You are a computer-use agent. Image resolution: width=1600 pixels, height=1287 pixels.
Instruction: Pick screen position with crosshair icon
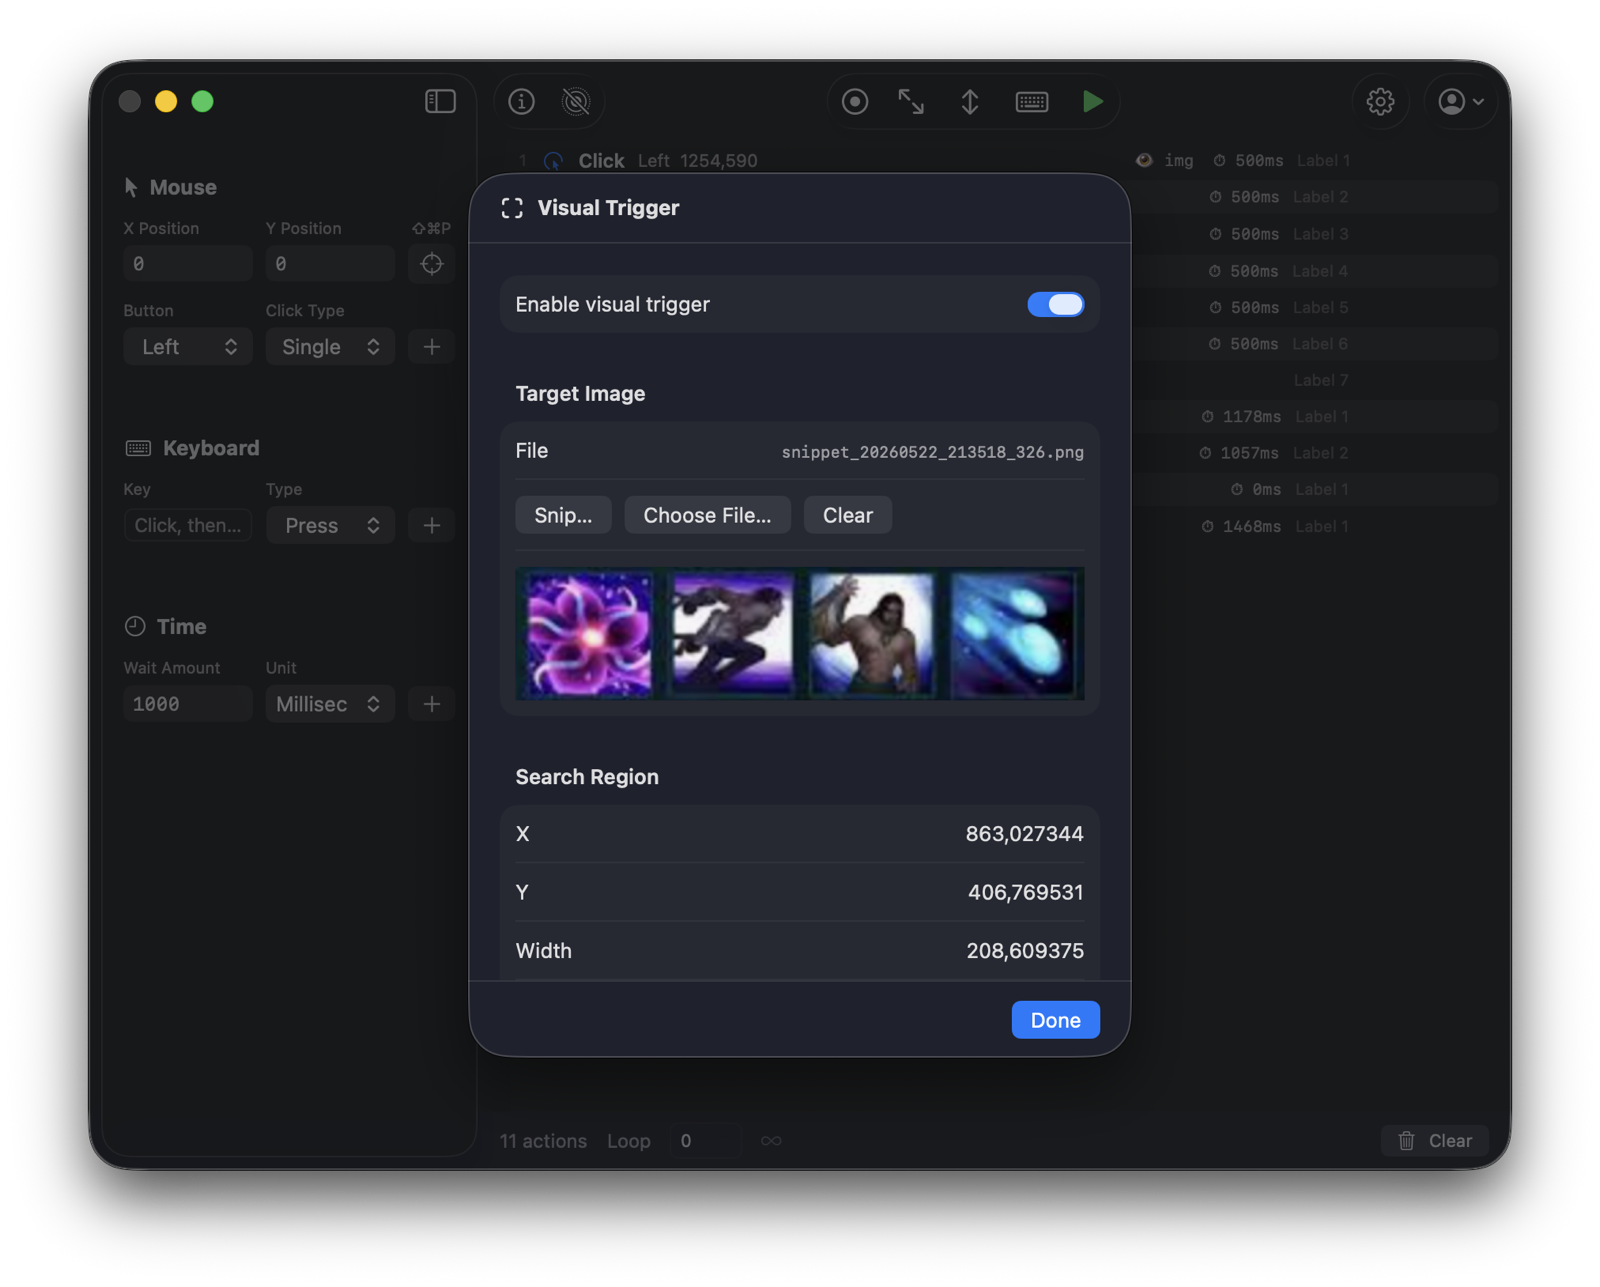(x=432, y=264)
